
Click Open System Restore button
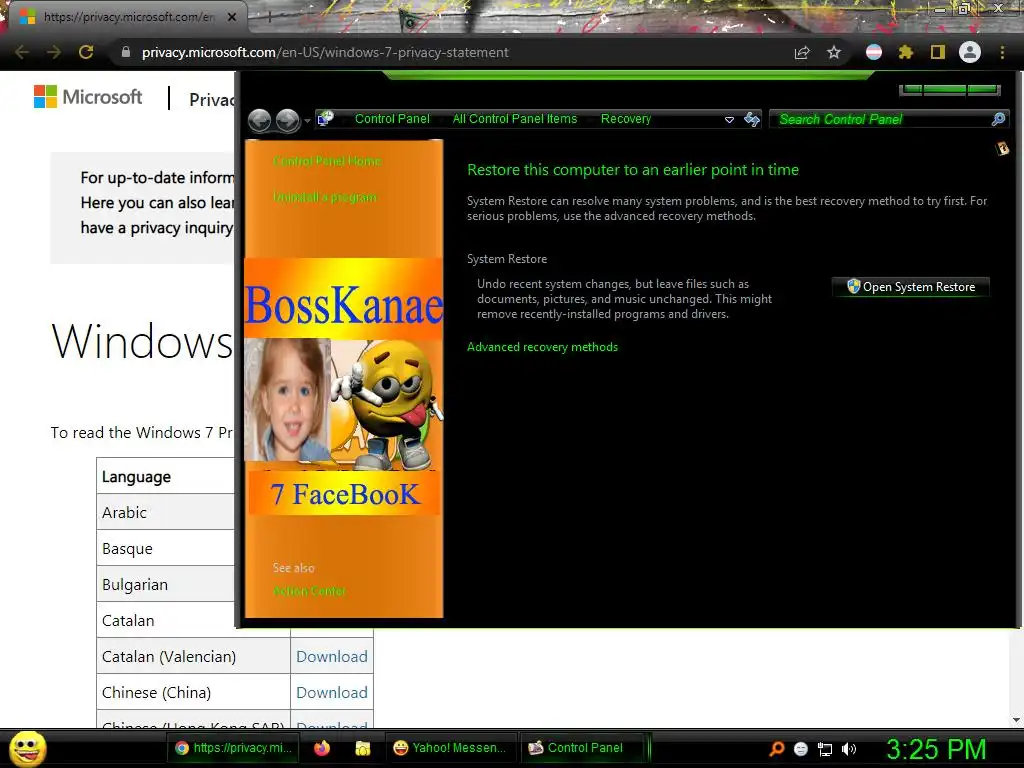pyautogui.click(x=911, y=287)
